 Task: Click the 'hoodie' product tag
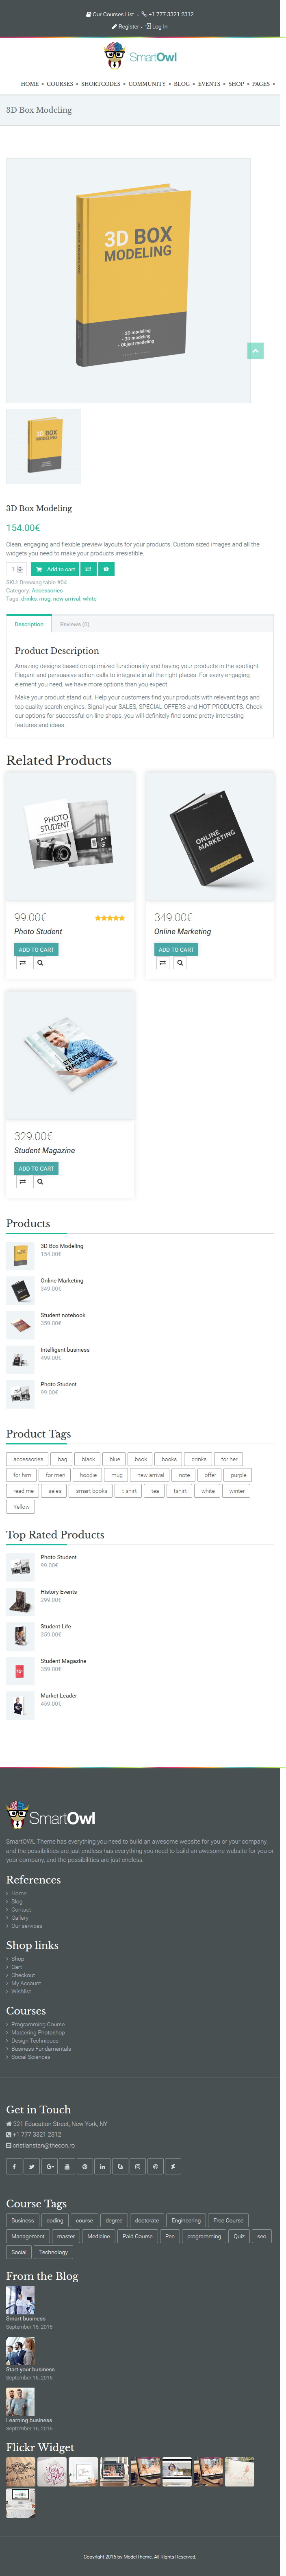[88, 1475]
